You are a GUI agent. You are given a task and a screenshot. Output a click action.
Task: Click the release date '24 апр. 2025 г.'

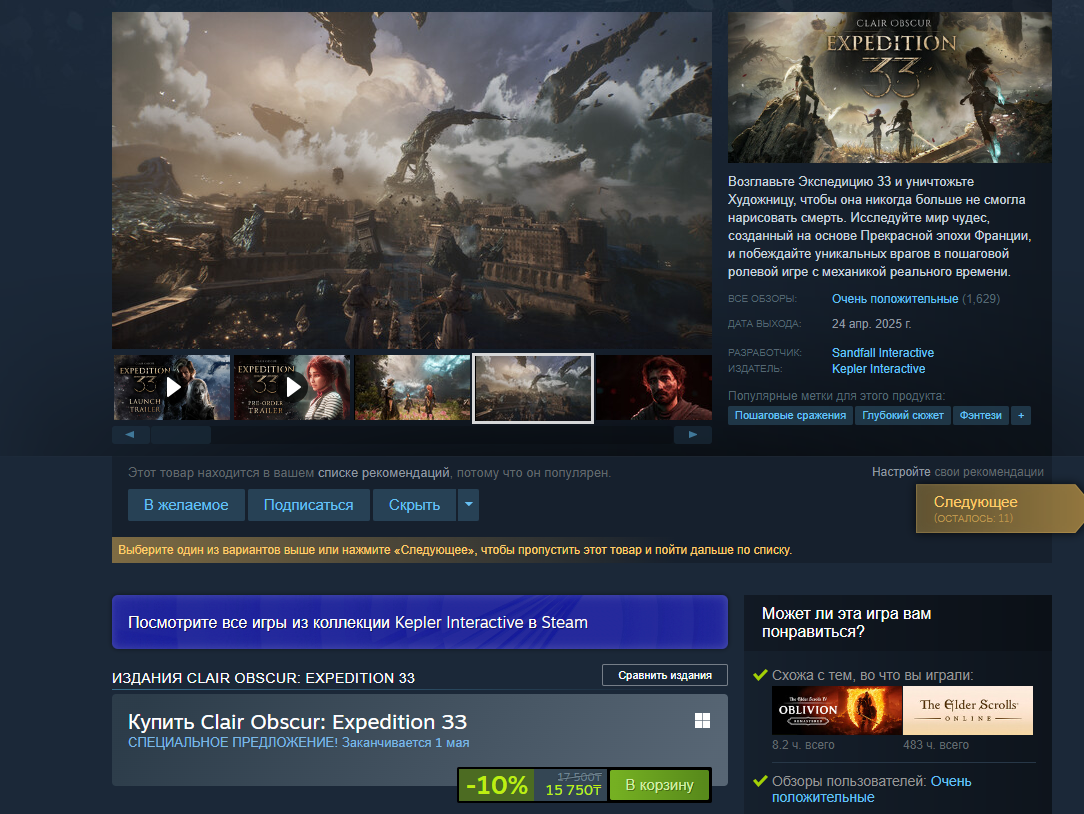[871, 324]
